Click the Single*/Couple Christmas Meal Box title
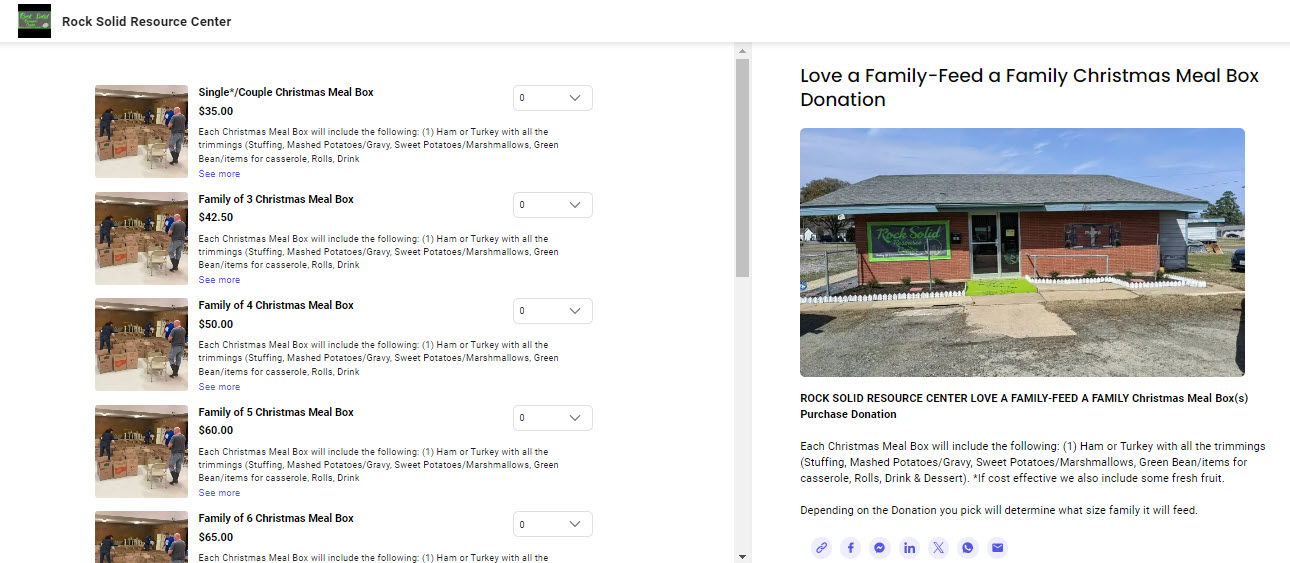1290x563 pixels. tap(286, 92)
